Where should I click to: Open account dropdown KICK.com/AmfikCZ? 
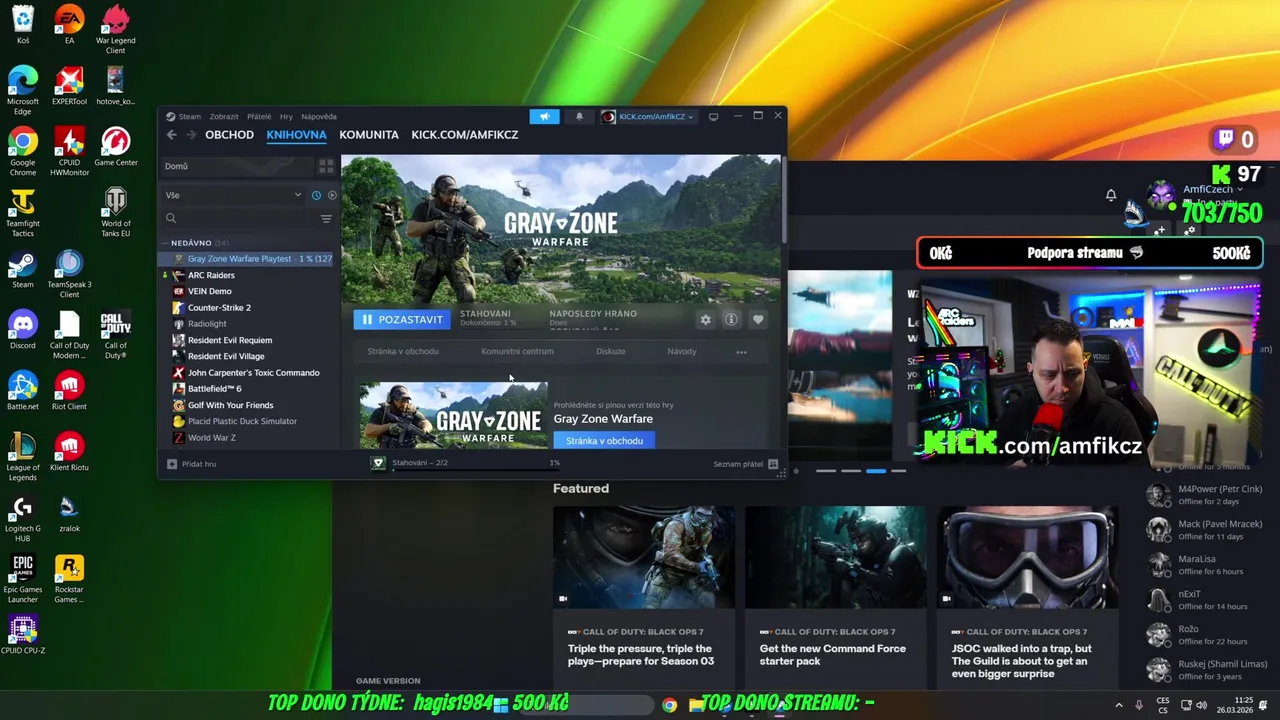pyautogui.click(x=647, y=116)
